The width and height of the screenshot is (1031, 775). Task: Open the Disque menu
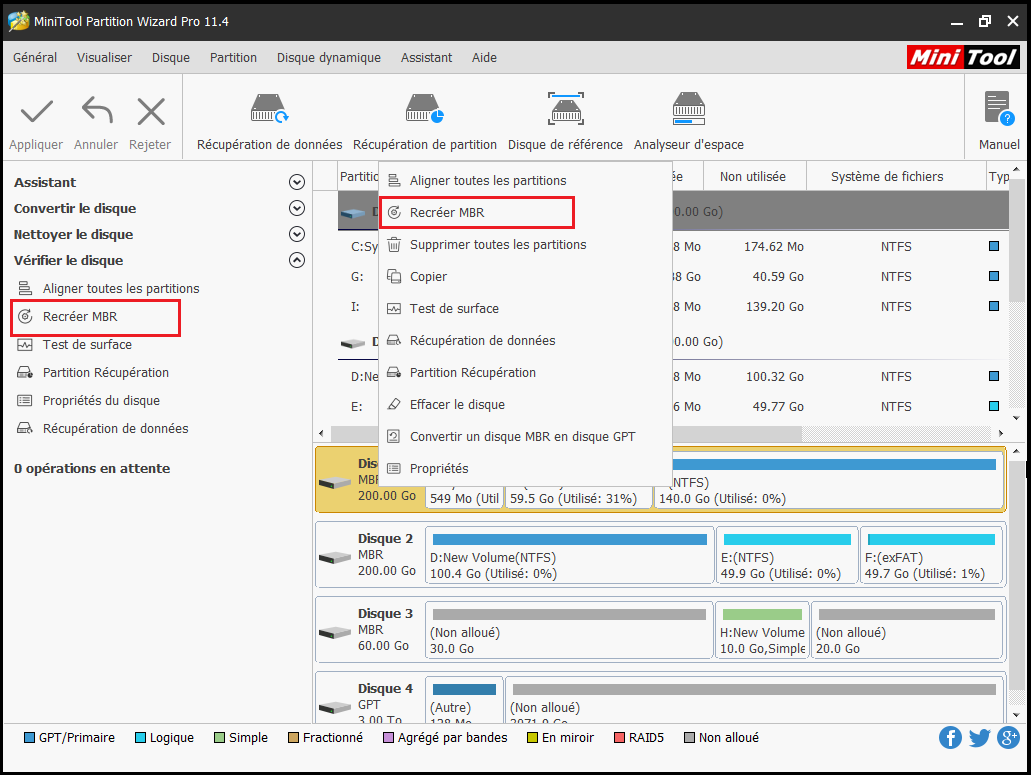coord(171,58)
